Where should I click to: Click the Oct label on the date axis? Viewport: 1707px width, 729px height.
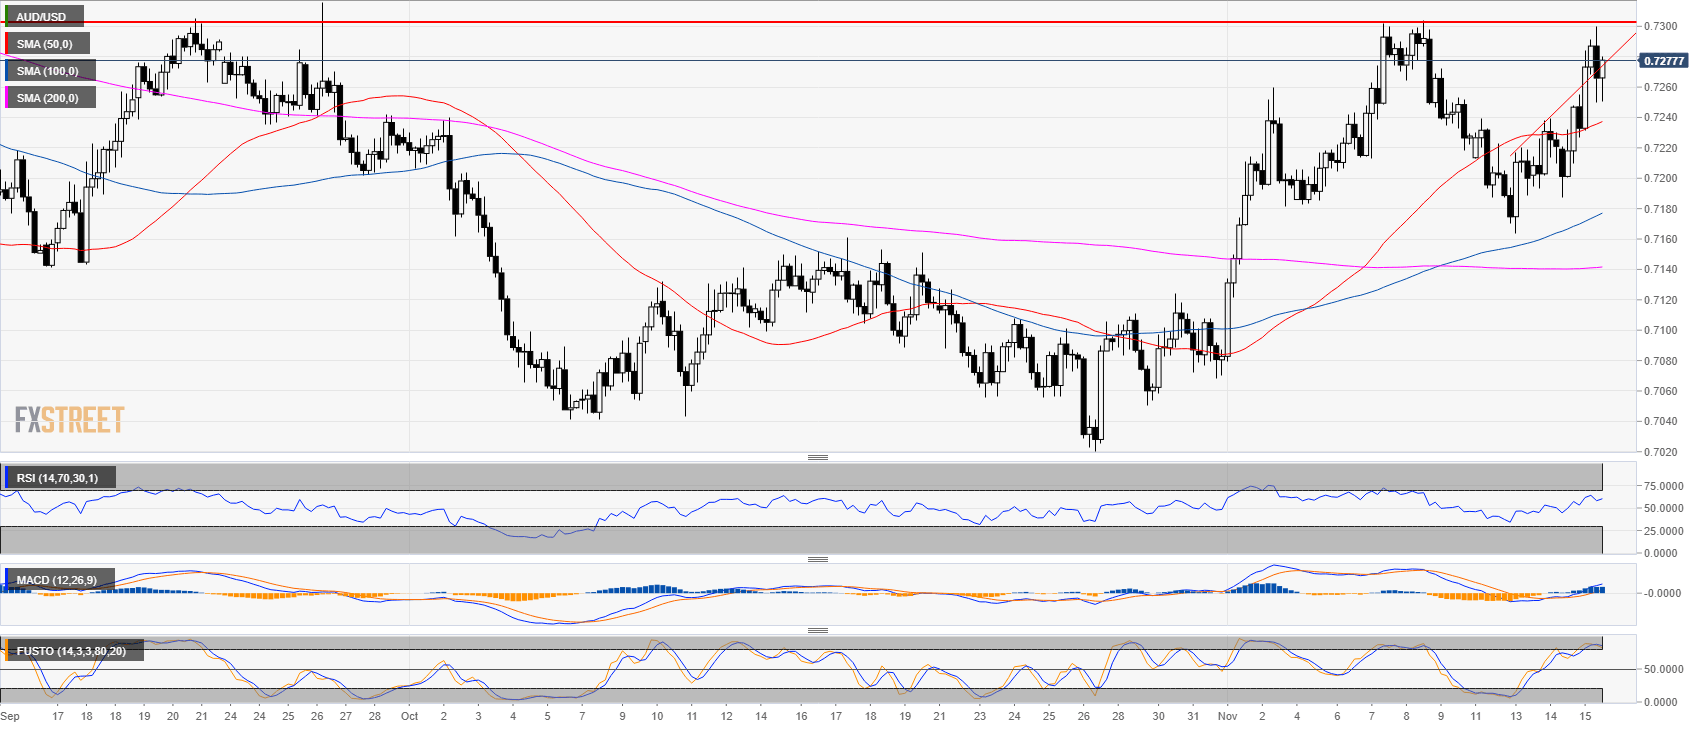click(409, 716)
